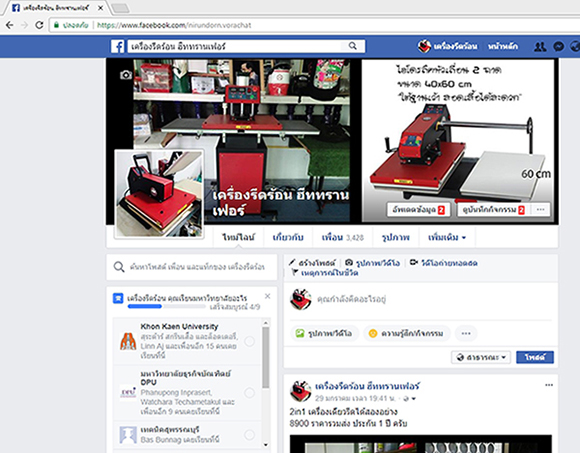
Task: Click the active browser tab title
Action: click(x=55, y=8)
